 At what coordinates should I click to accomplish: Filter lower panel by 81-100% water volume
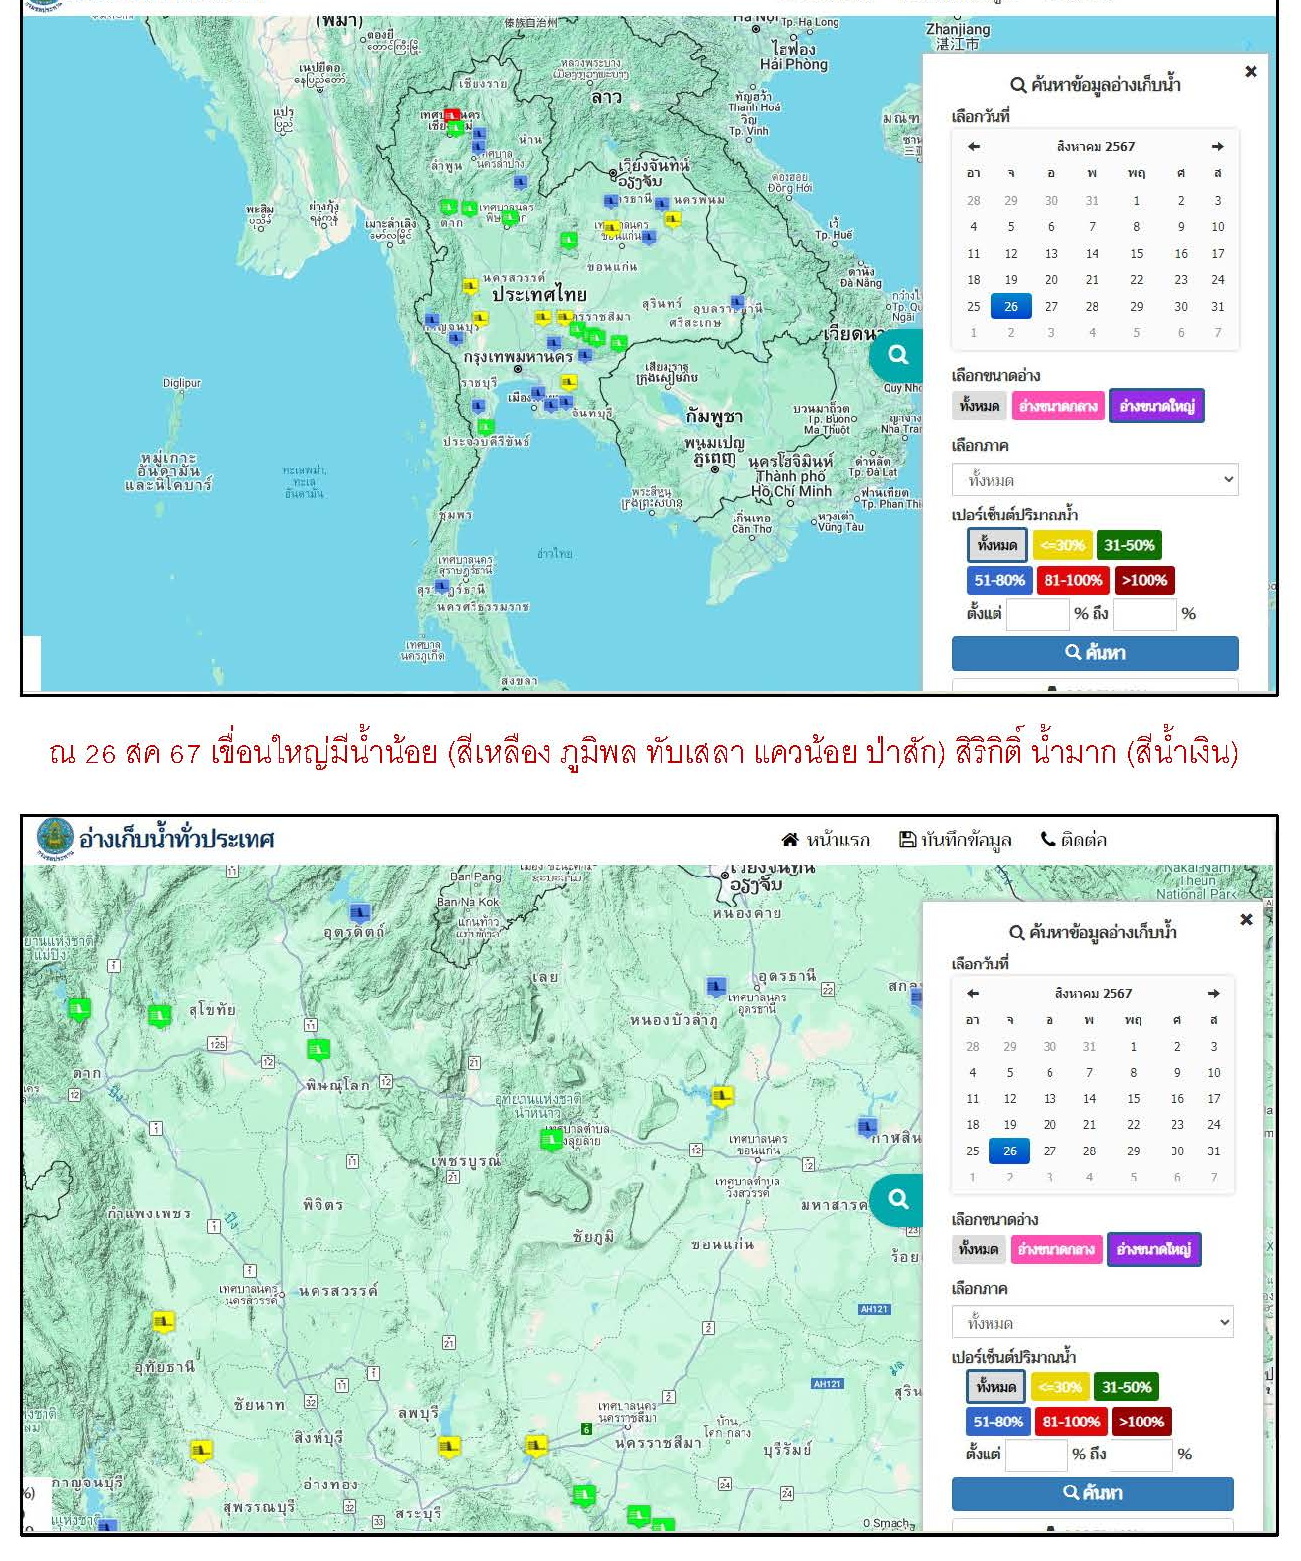click(x=1071, y=1422)
